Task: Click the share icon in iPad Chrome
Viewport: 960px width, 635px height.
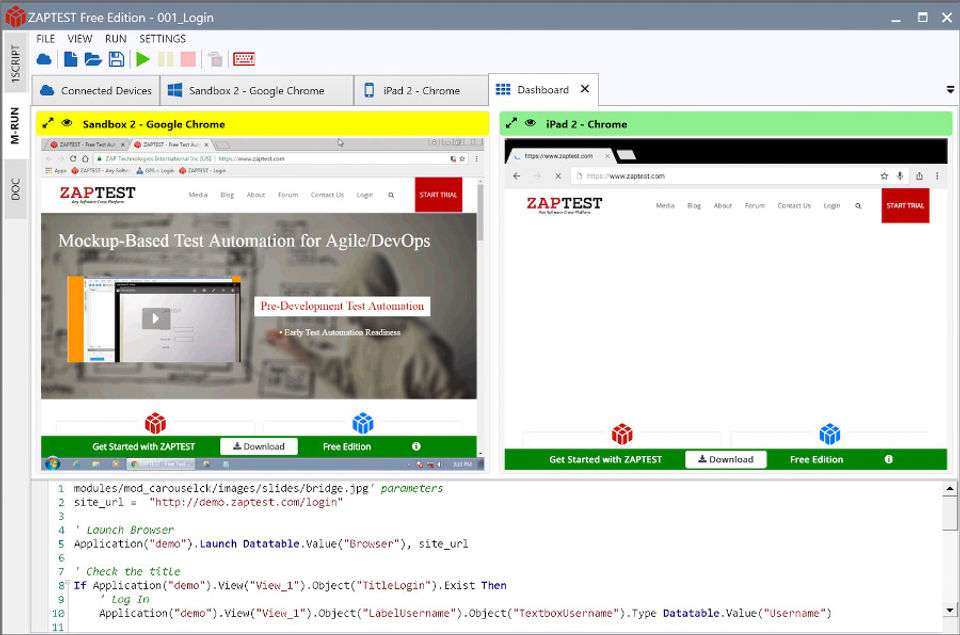Action: (x=919, y=176)
